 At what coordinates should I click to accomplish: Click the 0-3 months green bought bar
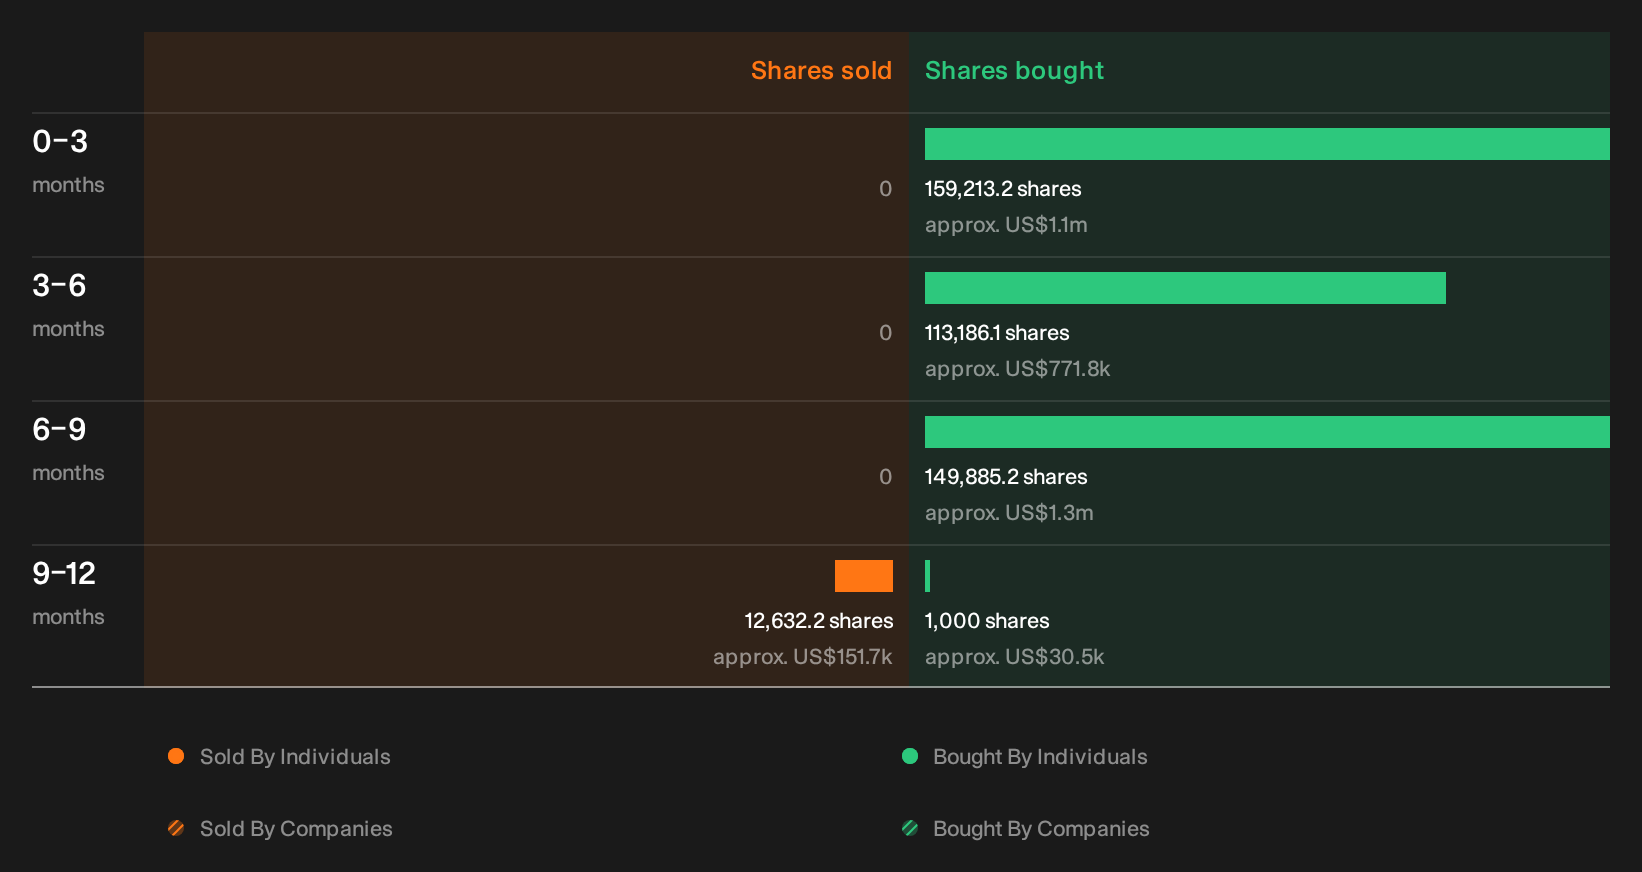pyautogui.click(x=1267, y=144)
